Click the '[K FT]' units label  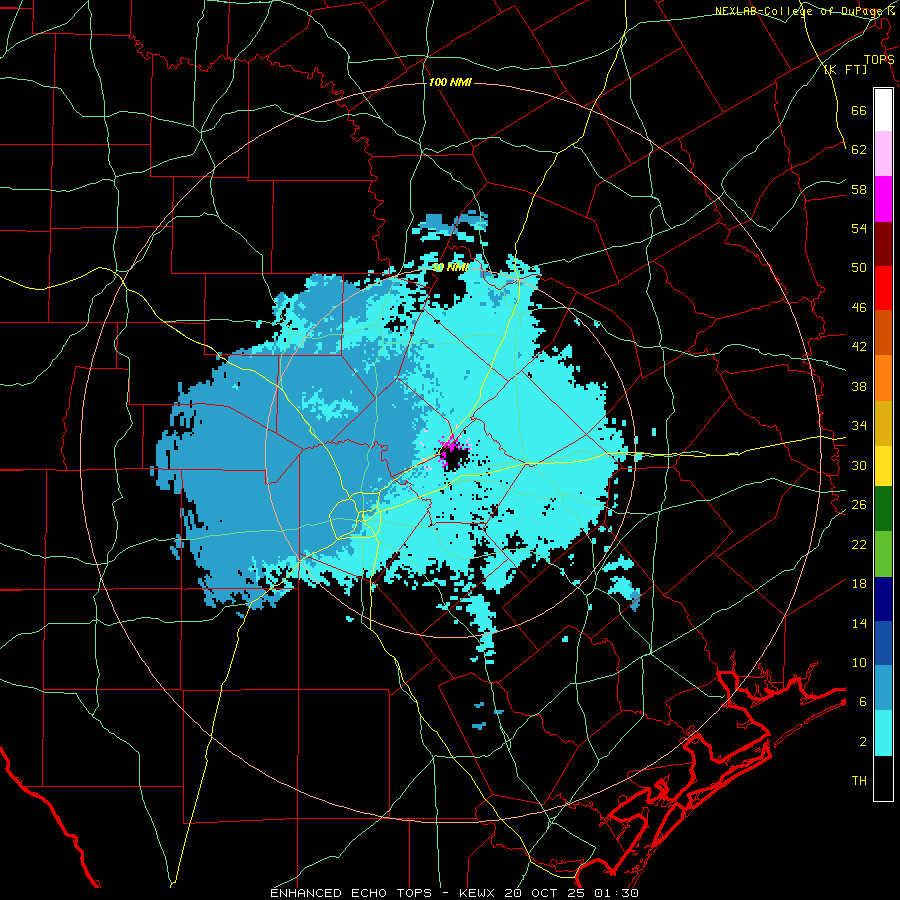[x=845, y=69]
